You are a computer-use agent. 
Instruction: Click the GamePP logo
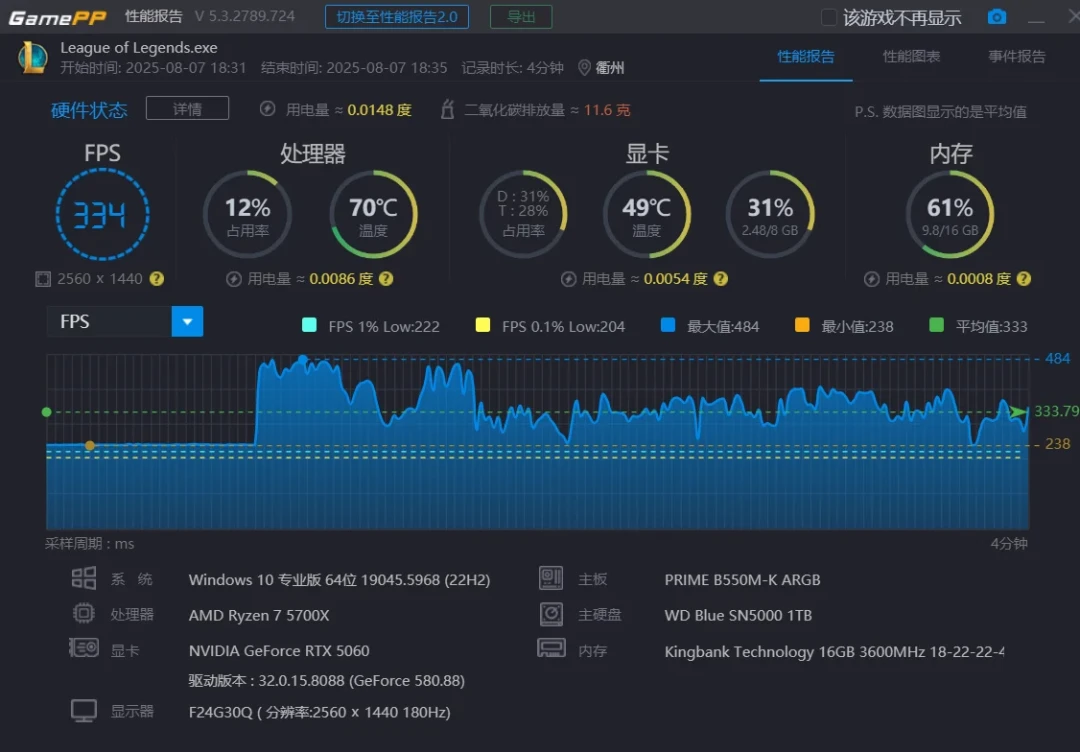coord(57,17)
